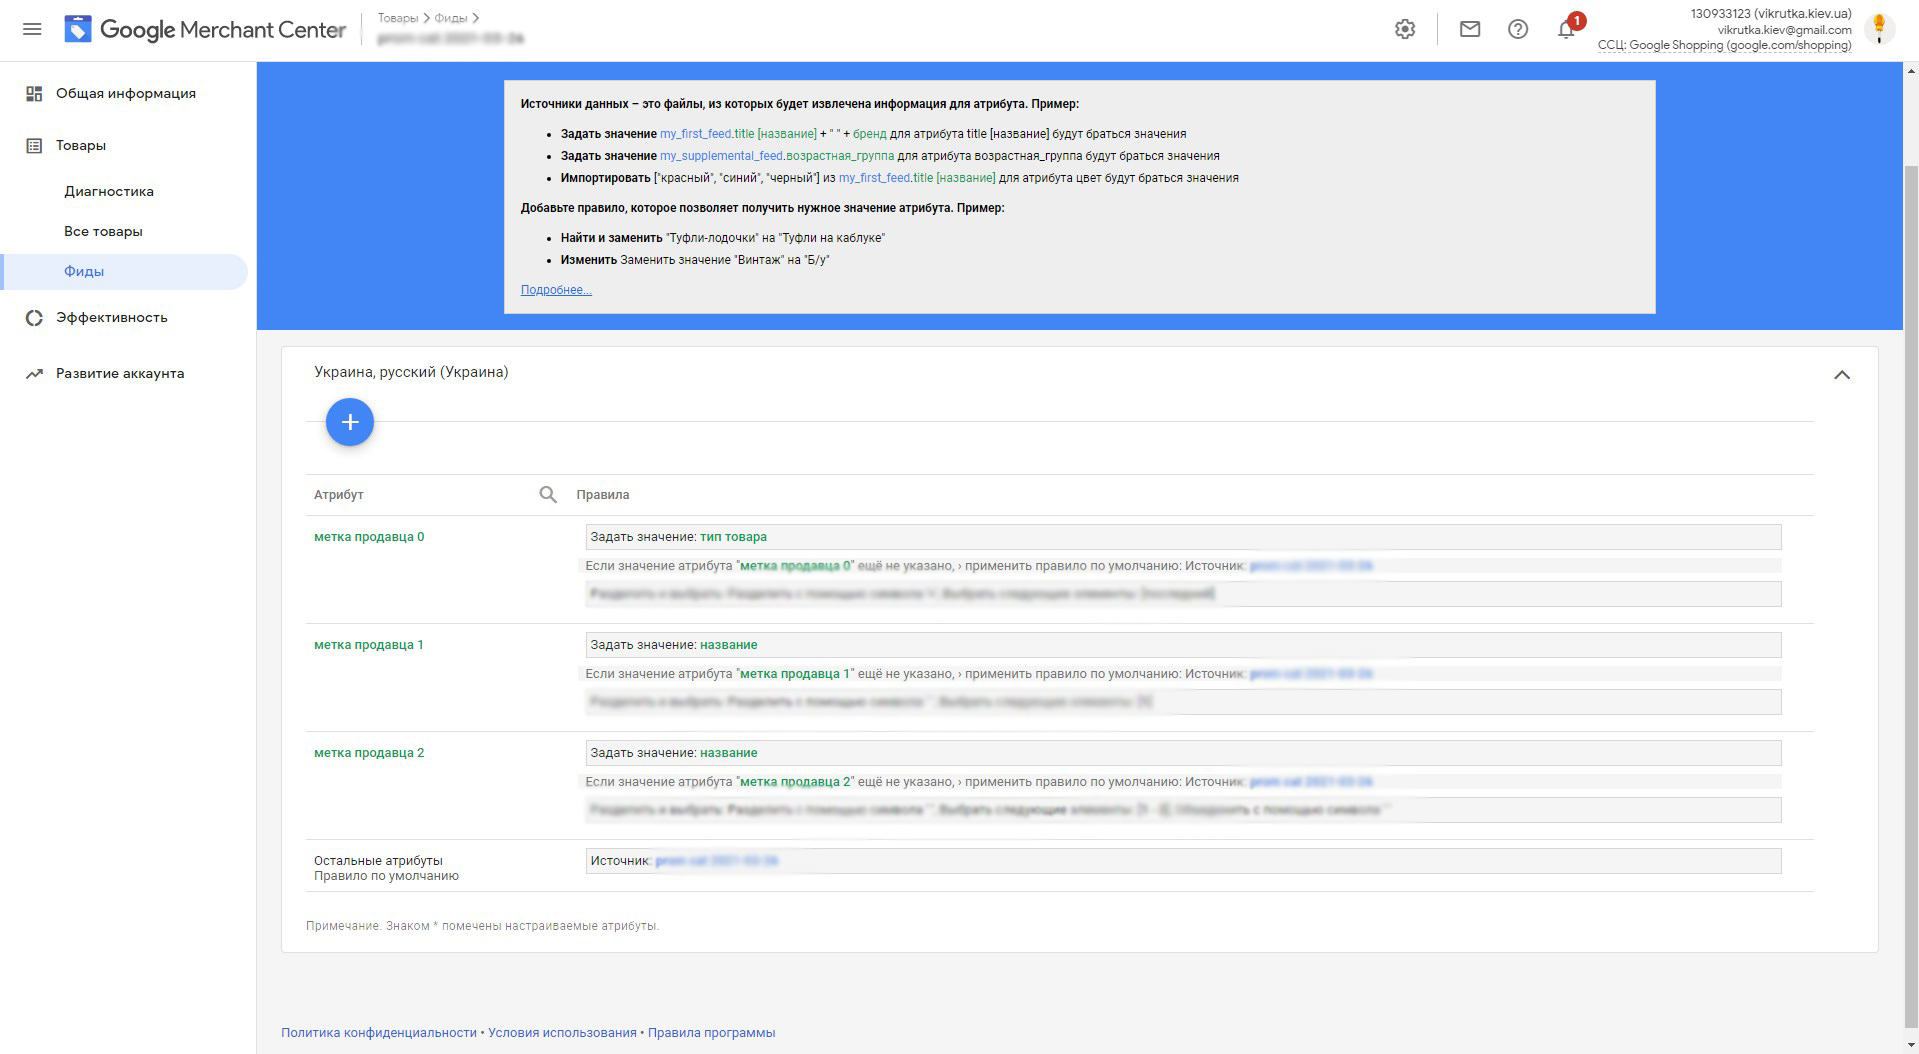1919x1054 pixels.
Task: Open Развитие аккаунта section
Action: pyautogui.click(x=120, y=374)
